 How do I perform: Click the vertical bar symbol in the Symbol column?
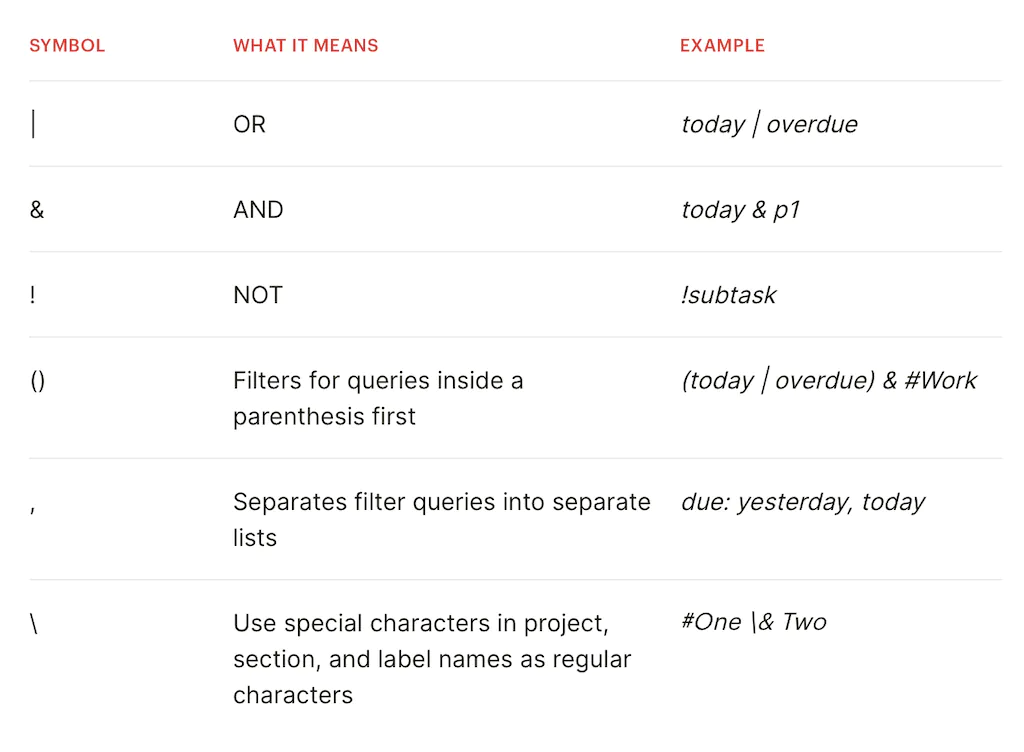pos(33,125)
